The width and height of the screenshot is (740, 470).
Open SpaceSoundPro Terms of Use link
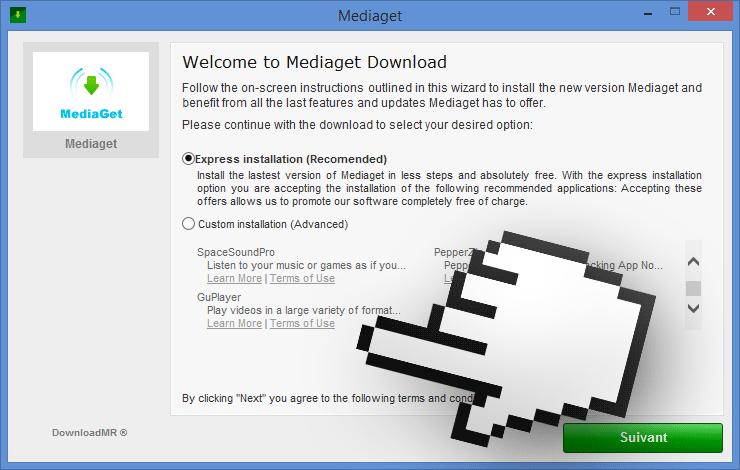302,278
